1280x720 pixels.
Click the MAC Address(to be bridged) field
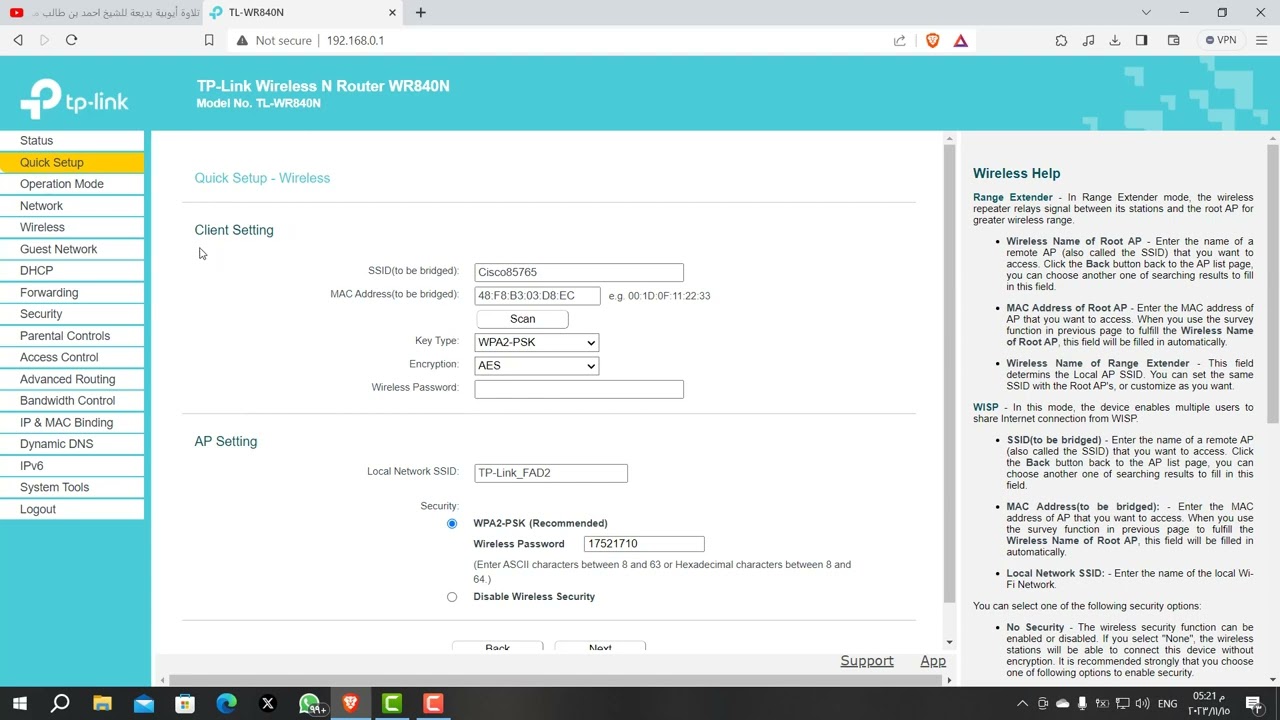(537, 296)
